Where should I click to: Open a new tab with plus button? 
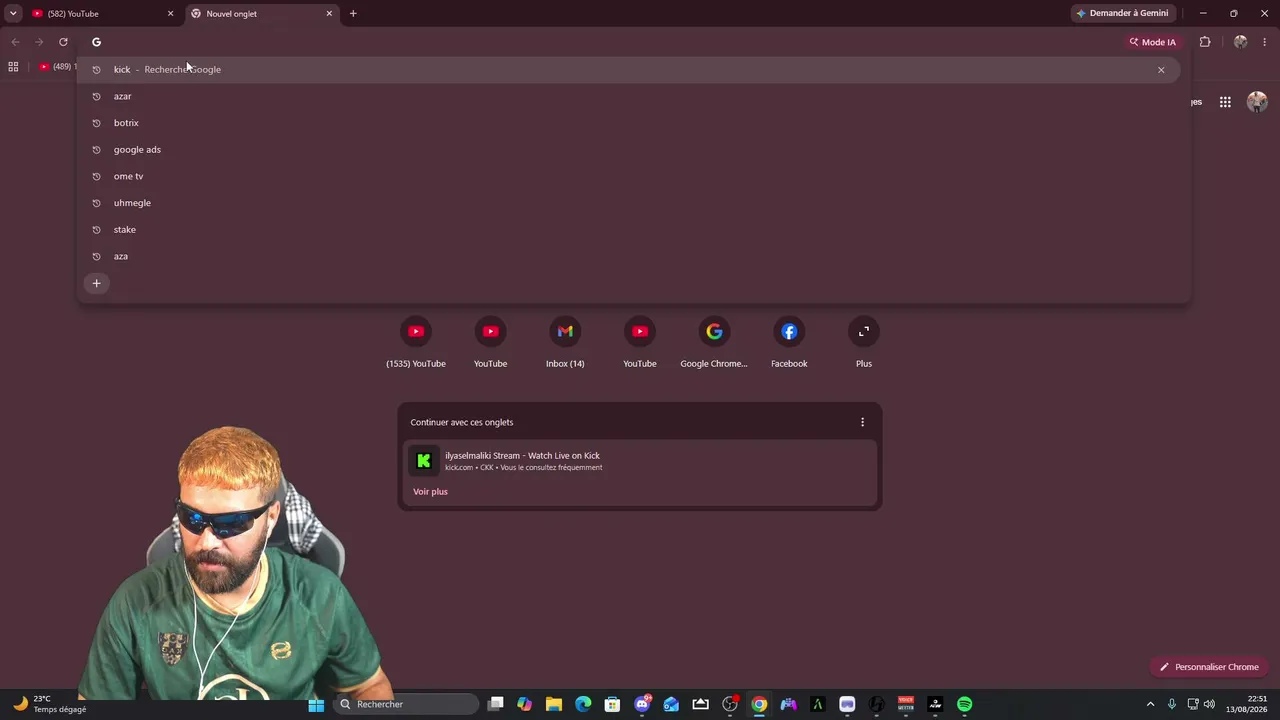click(353, 14)
